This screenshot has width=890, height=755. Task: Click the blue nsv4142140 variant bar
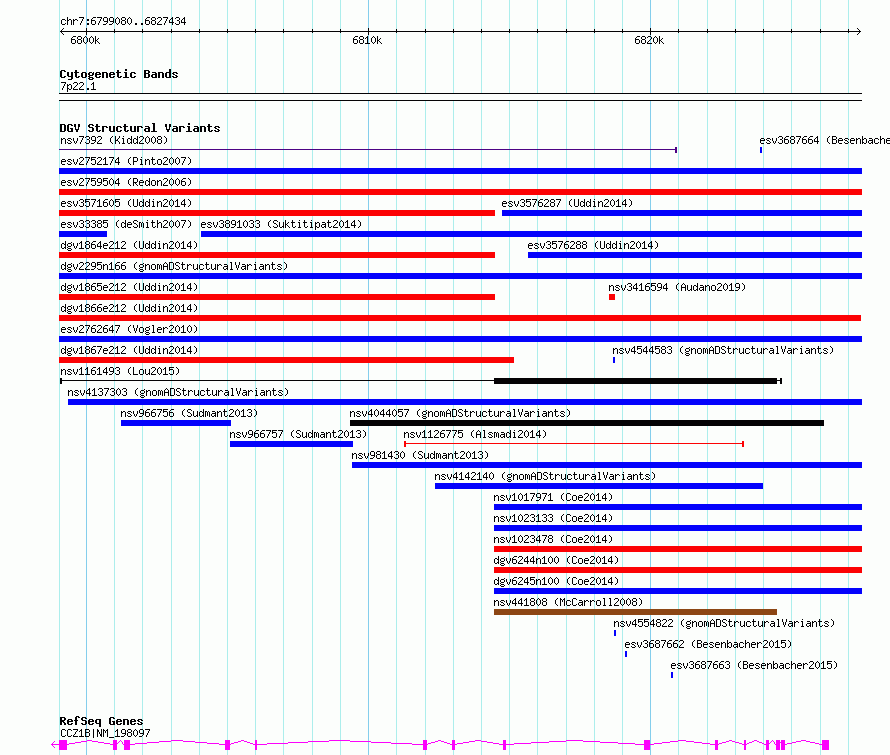click(599, 486)
